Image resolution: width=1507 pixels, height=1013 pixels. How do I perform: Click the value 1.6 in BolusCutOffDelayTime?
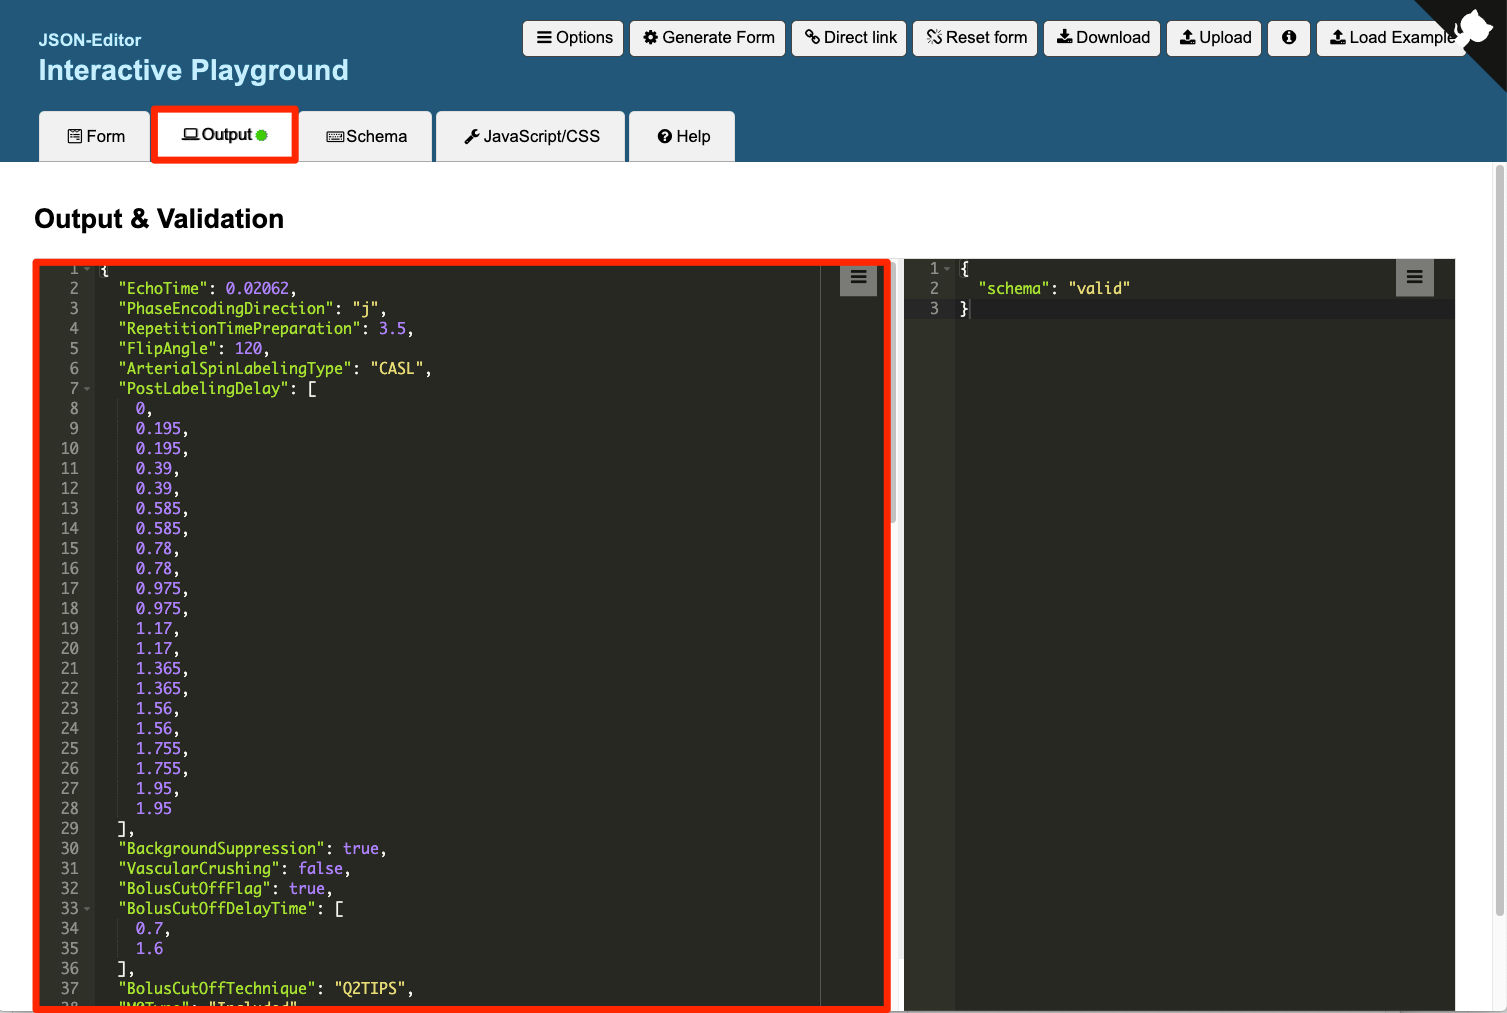click(x=149, y=948)
